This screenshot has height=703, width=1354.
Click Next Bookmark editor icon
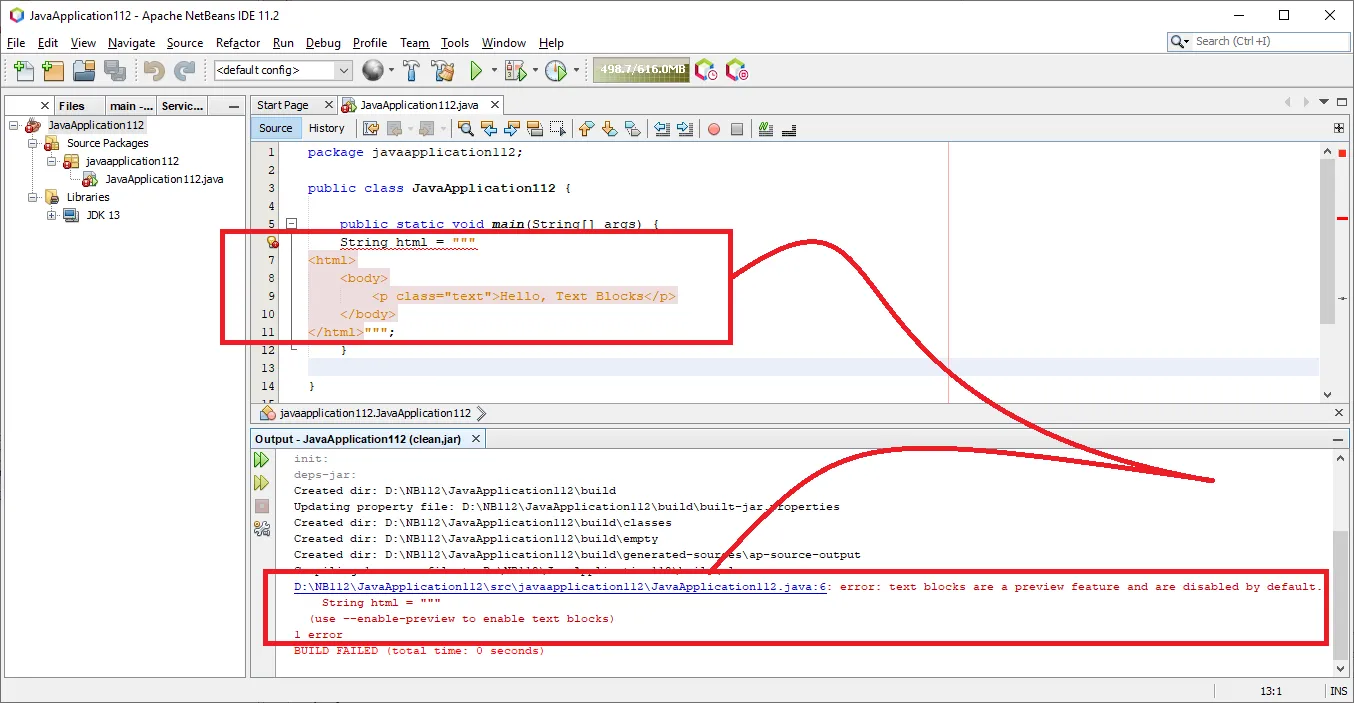coord(610,128)
